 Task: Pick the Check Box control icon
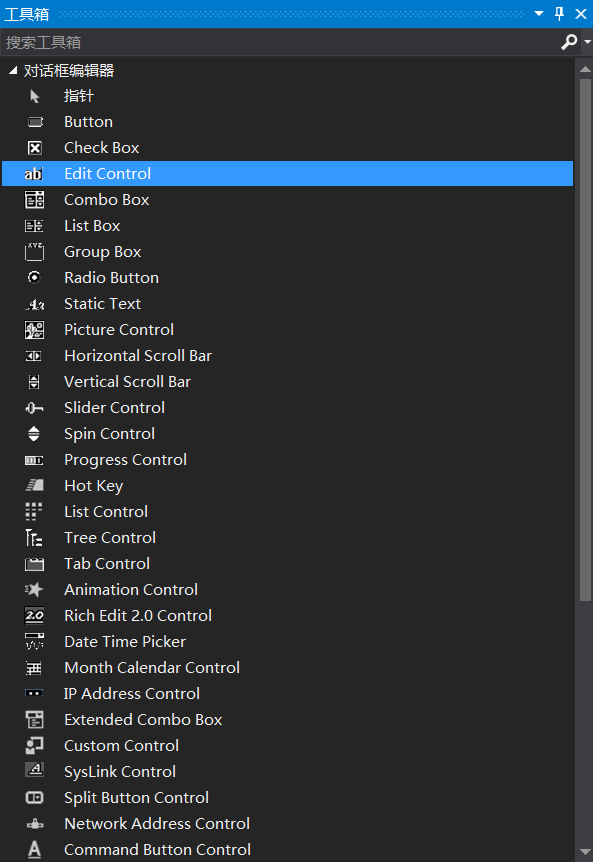pos(35,148)
